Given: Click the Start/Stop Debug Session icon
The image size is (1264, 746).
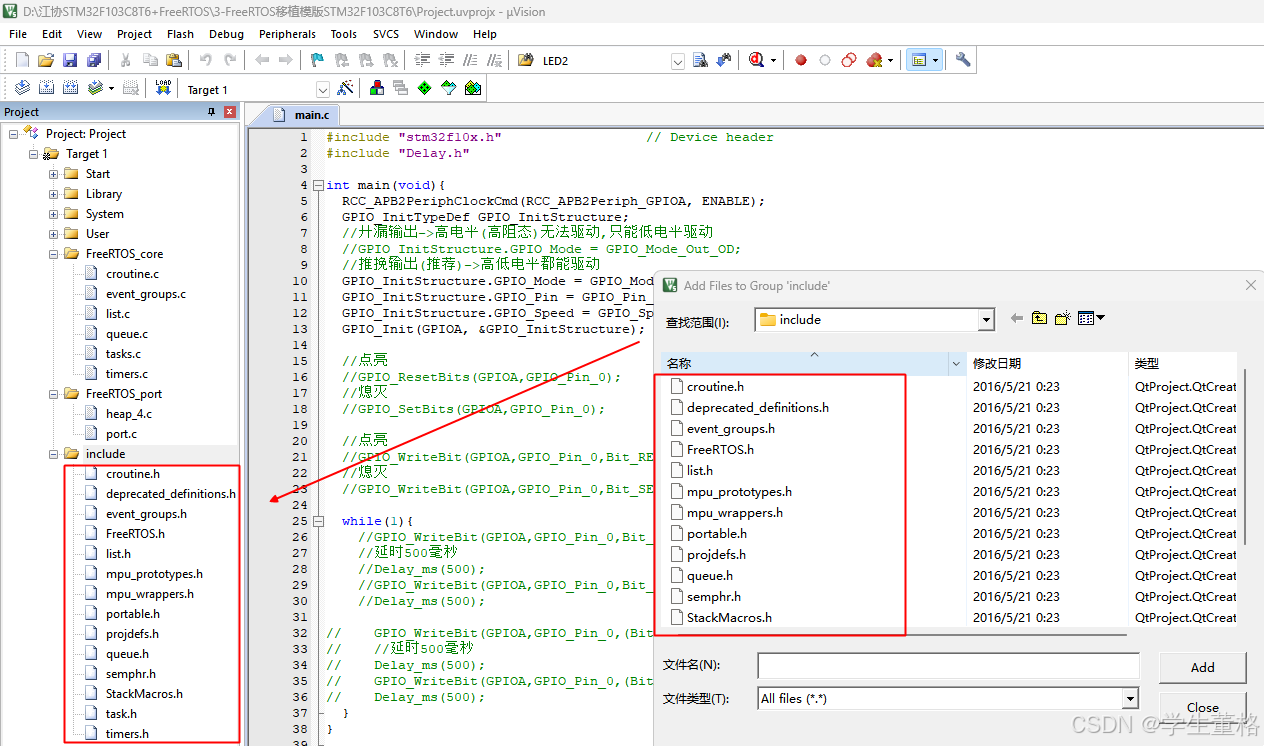Looking at the screenshot, I should (x=758, y=60).
